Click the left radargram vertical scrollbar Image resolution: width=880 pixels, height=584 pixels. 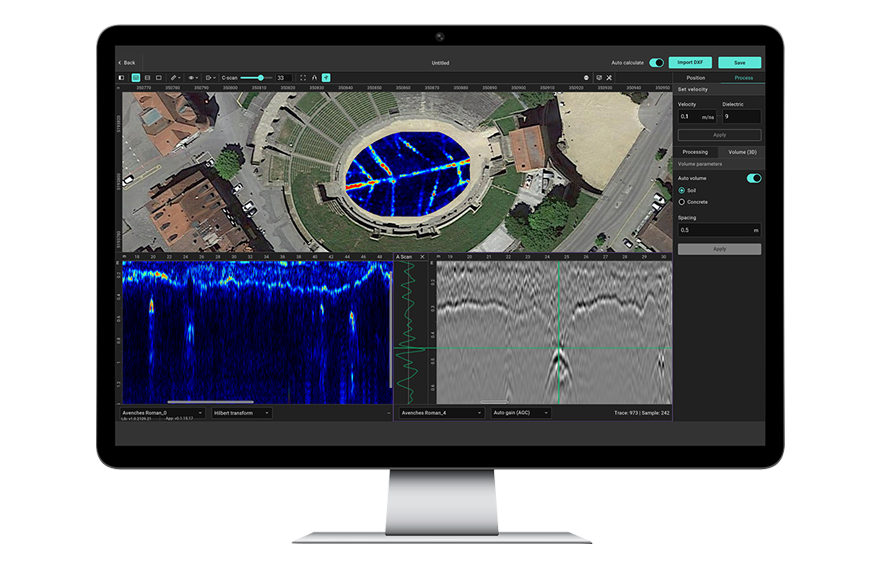(x=391, y=331)
